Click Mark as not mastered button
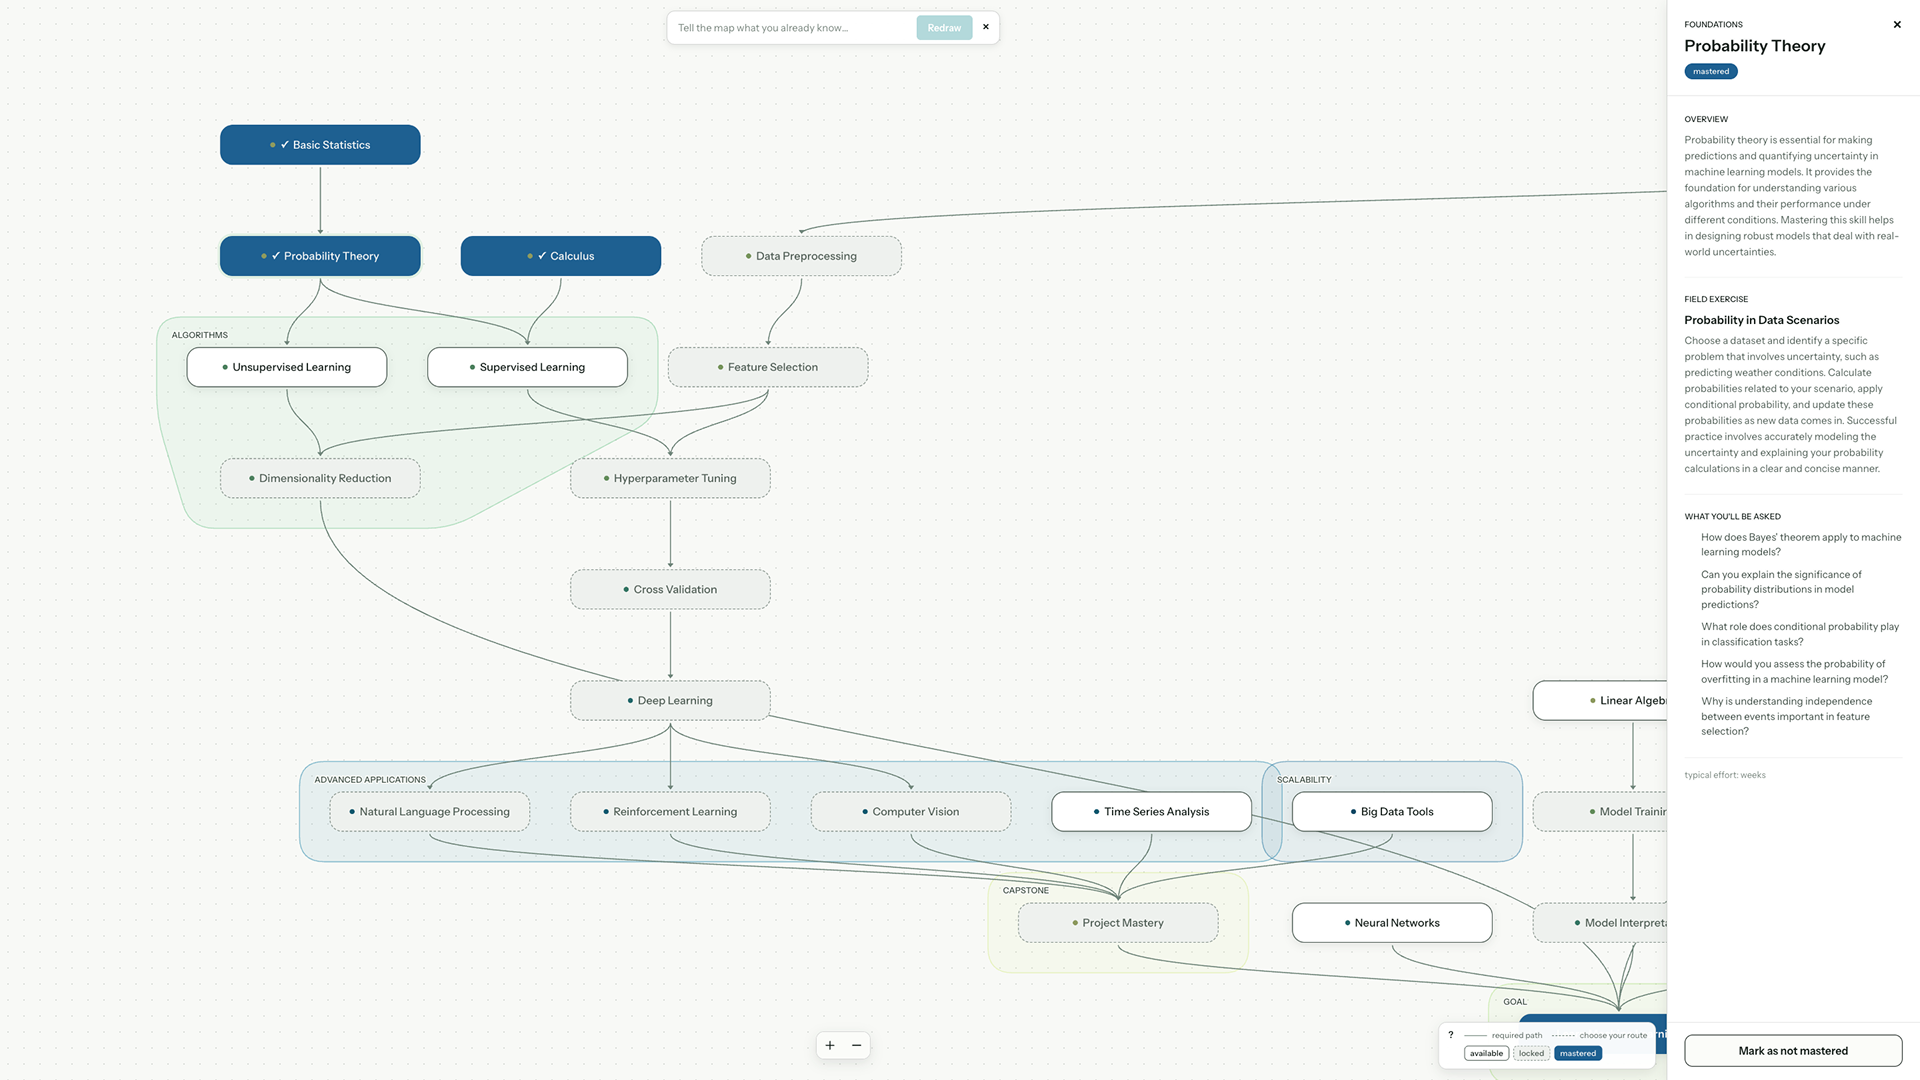Image resolution: width=1920 pixels, height=1080 pixels. pyautogui.click(x=1793, y=1051)
